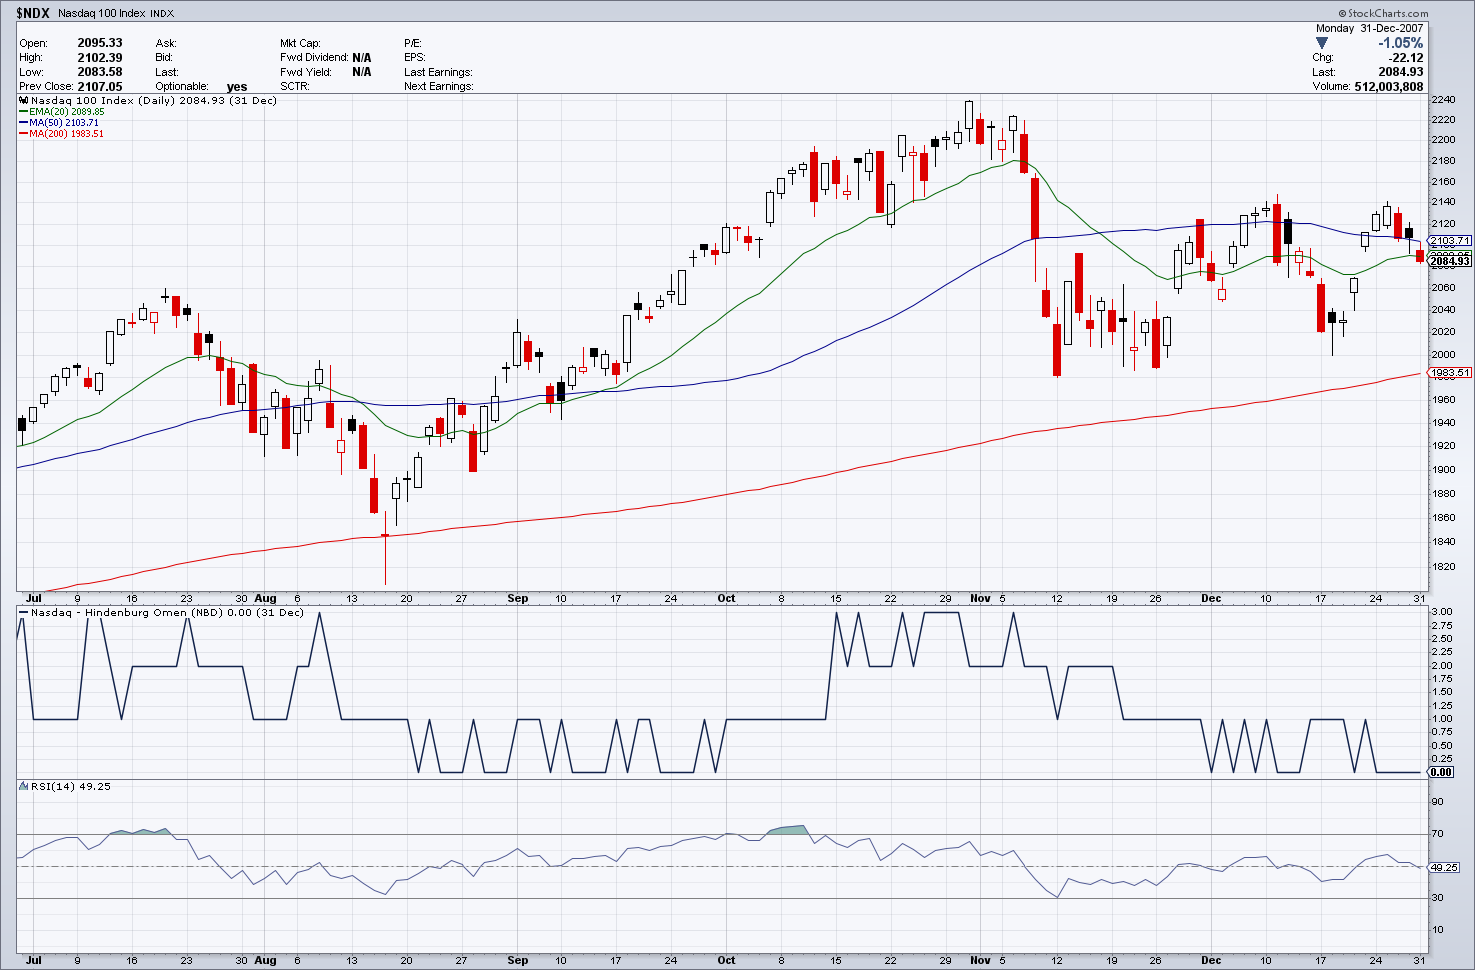
Task: Click the 'Last Earnings:' label
Action: 438,72
